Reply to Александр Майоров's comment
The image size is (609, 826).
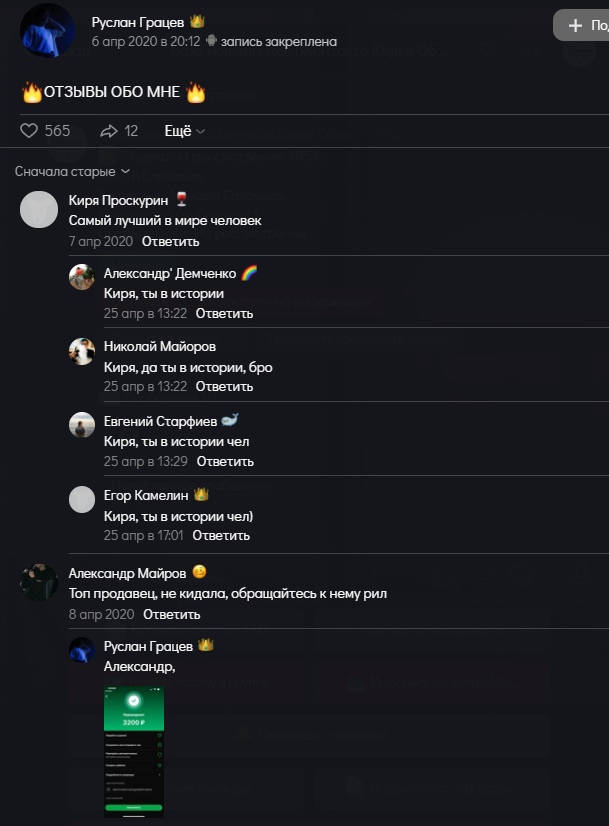pyautogui.click(x=171, y=614)
